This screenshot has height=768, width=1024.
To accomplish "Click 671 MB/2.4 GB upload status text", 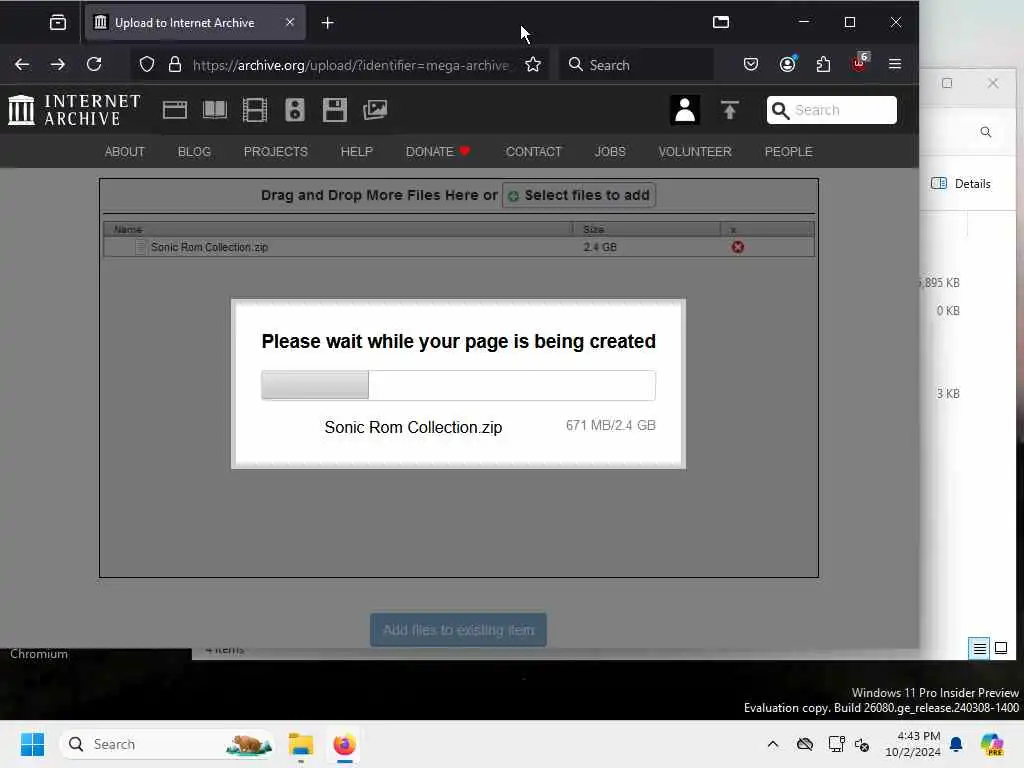I will point(611,425).
